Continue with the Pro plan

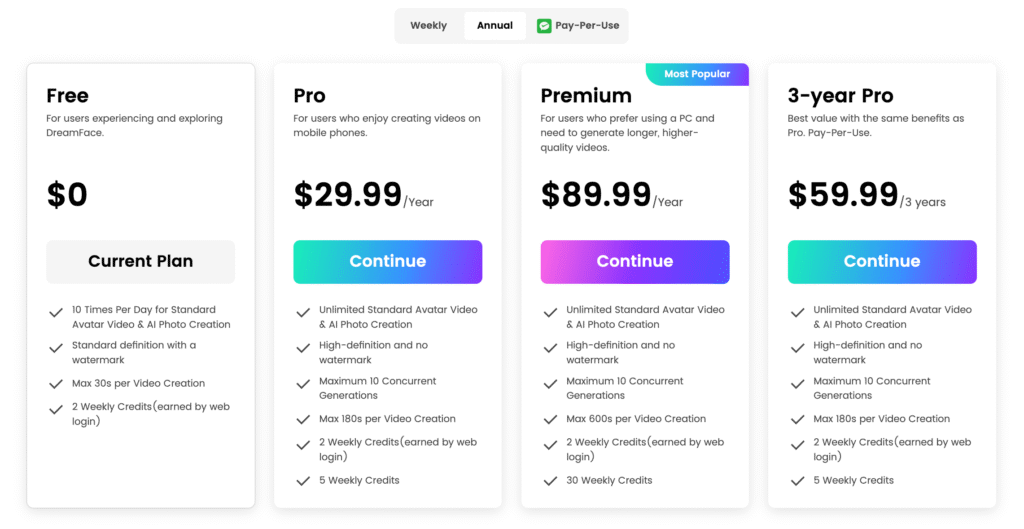coord(388,262)
